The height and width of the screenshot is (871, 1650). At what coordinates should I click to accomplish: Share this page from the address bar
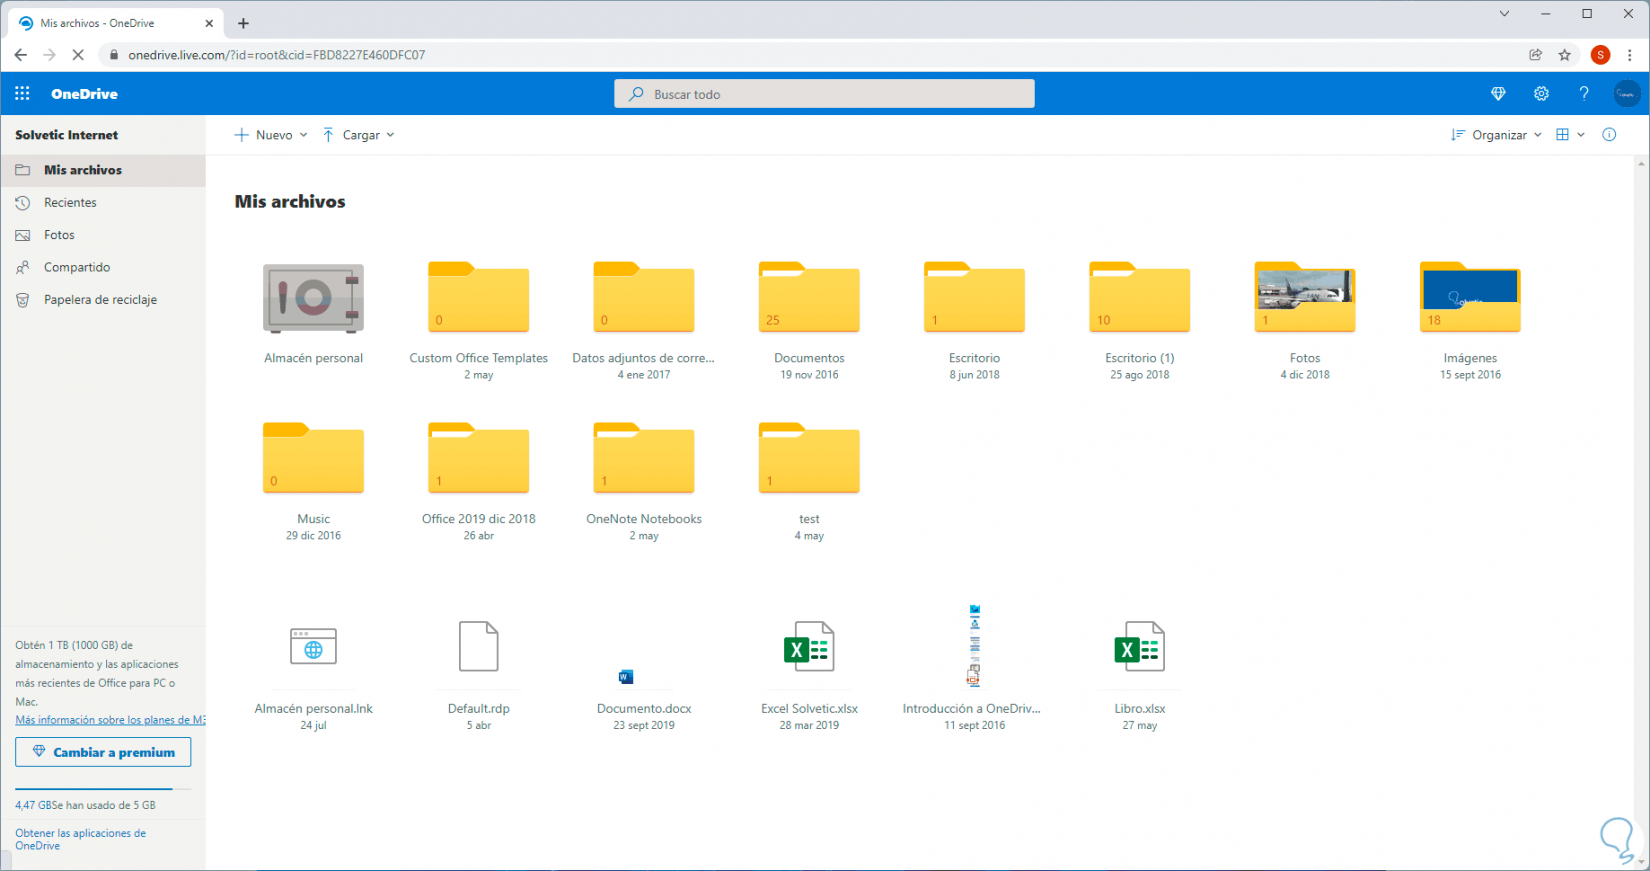coord(1536,55)
